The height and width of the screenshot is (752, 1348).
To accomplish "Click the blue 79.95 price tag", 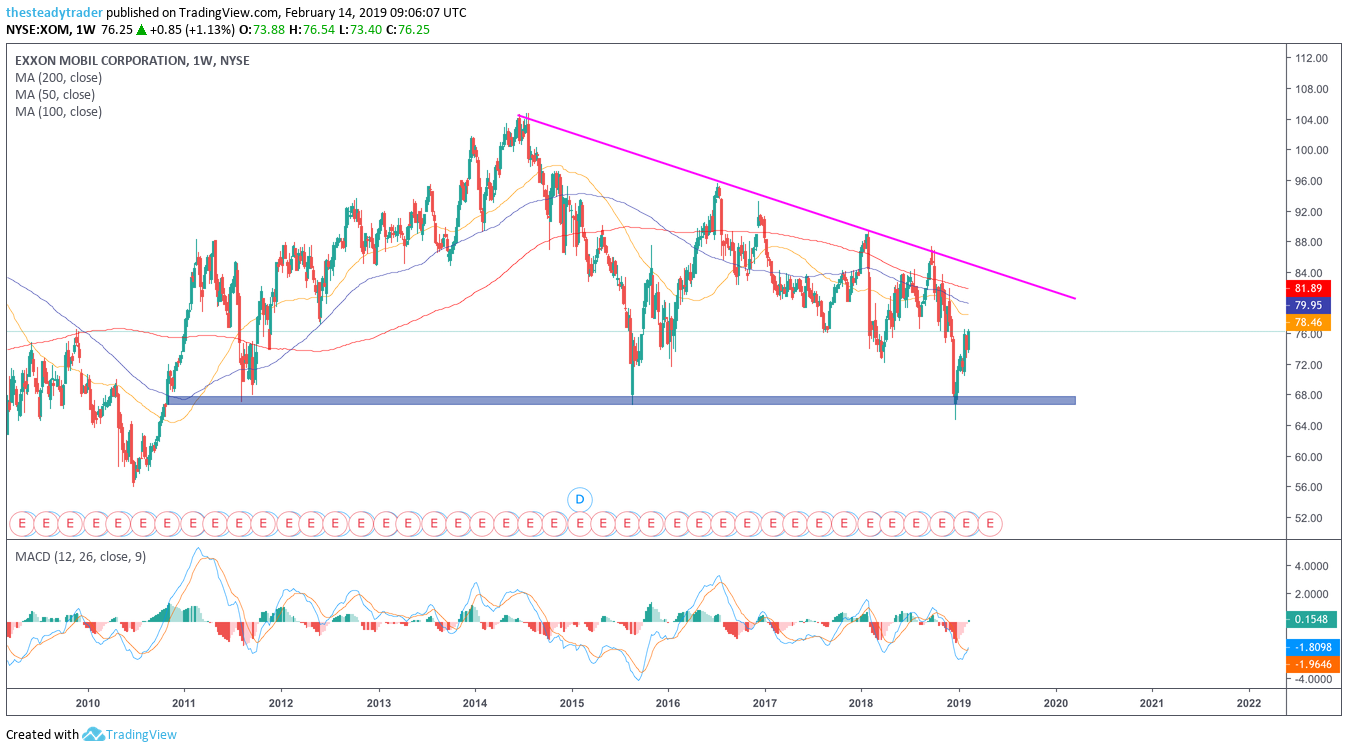I will [x=1309, y=305].
